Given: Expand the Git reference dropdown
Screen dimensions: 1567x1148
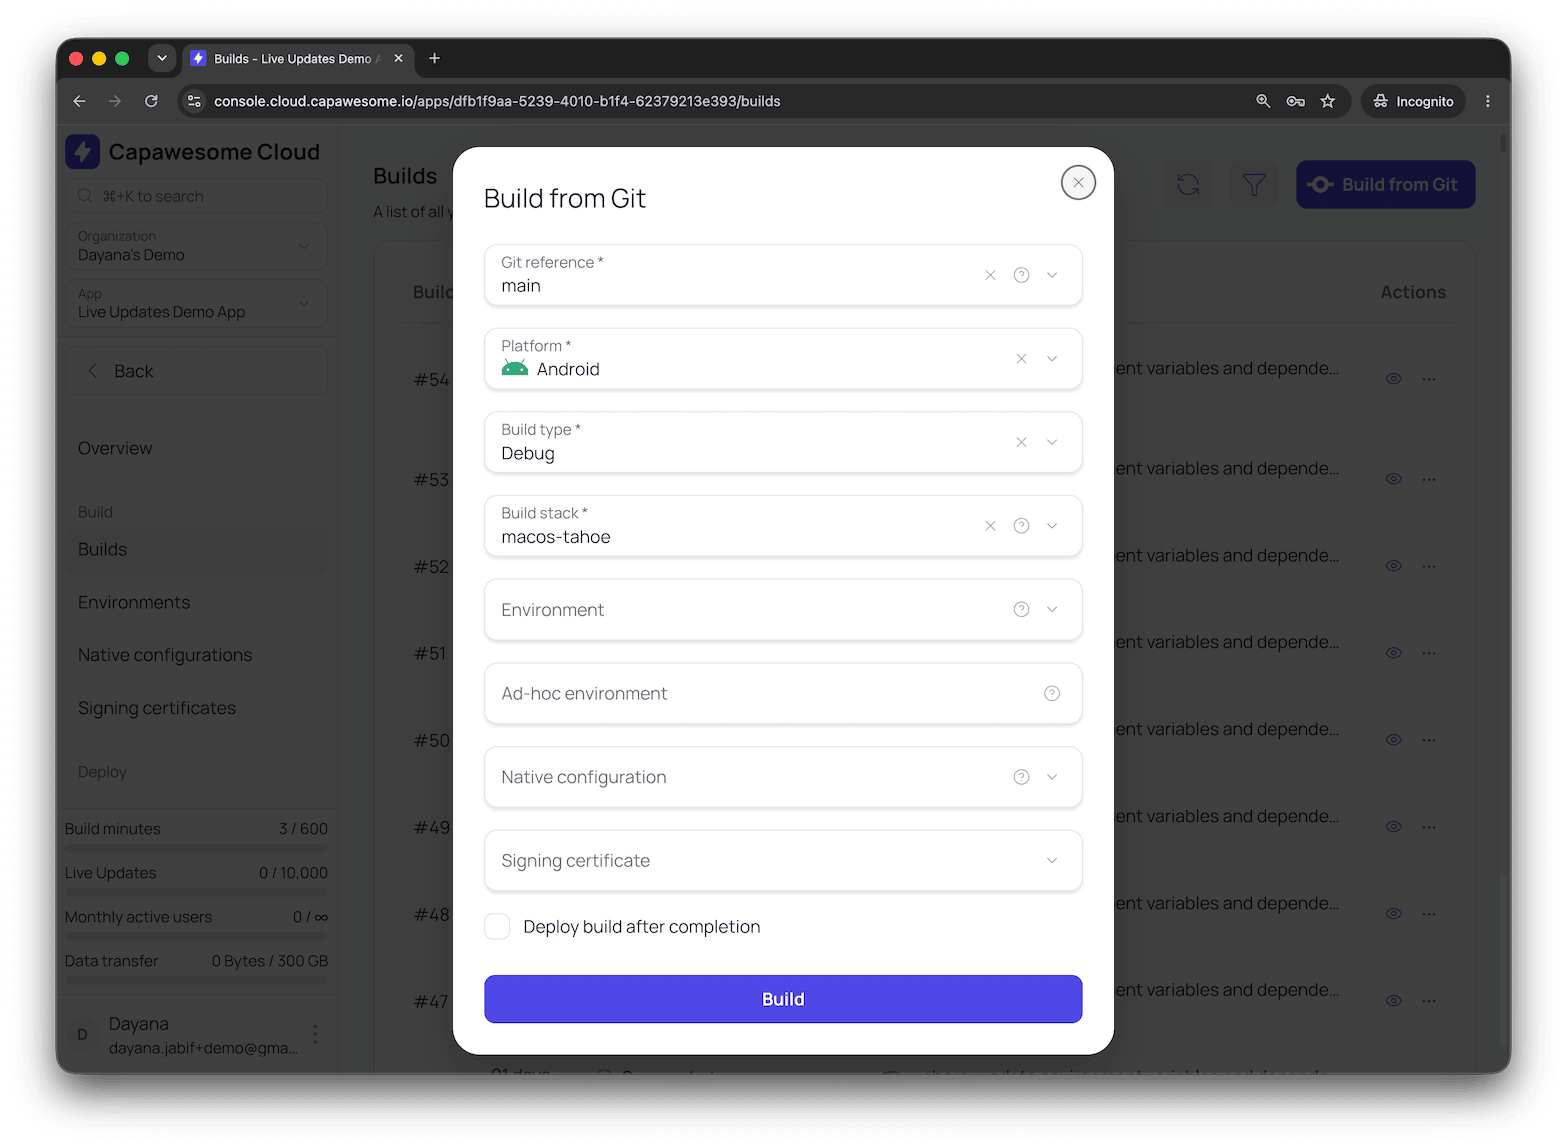Looking at the screenshot, I should coord(1052,275).
